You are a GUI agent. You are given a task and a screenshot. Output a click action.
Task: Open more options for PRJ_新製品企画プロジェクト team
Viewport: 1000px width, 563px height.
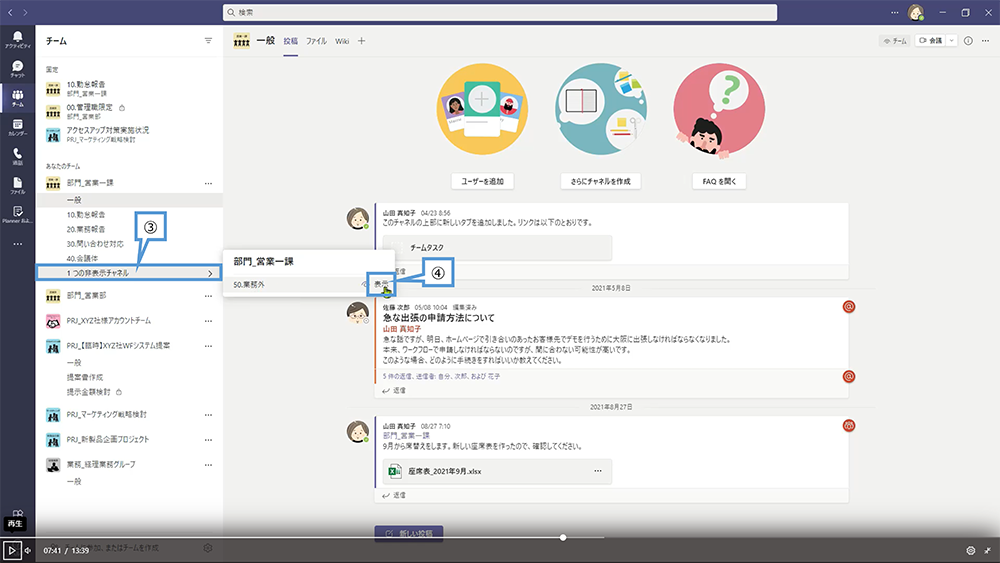[208, 439]
